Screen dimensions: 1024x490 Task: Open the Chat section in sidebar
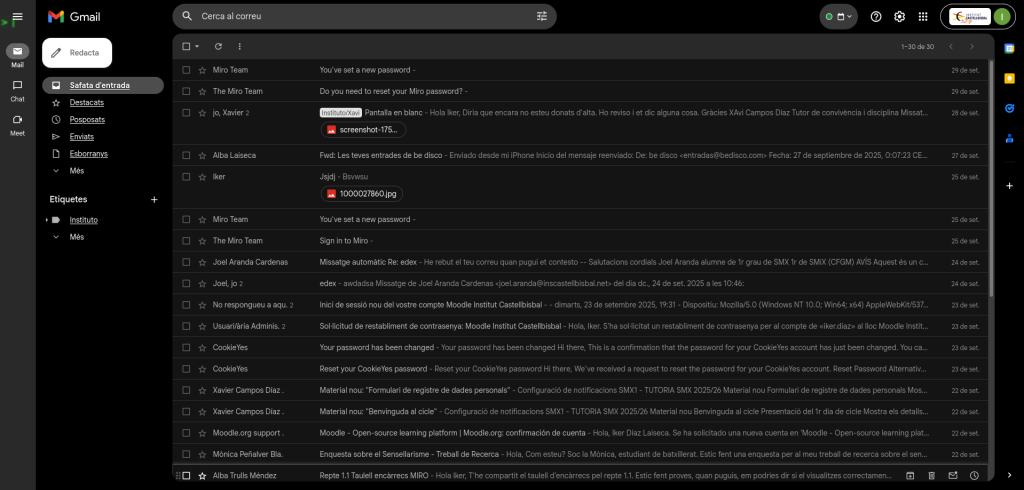coord(17,90)
